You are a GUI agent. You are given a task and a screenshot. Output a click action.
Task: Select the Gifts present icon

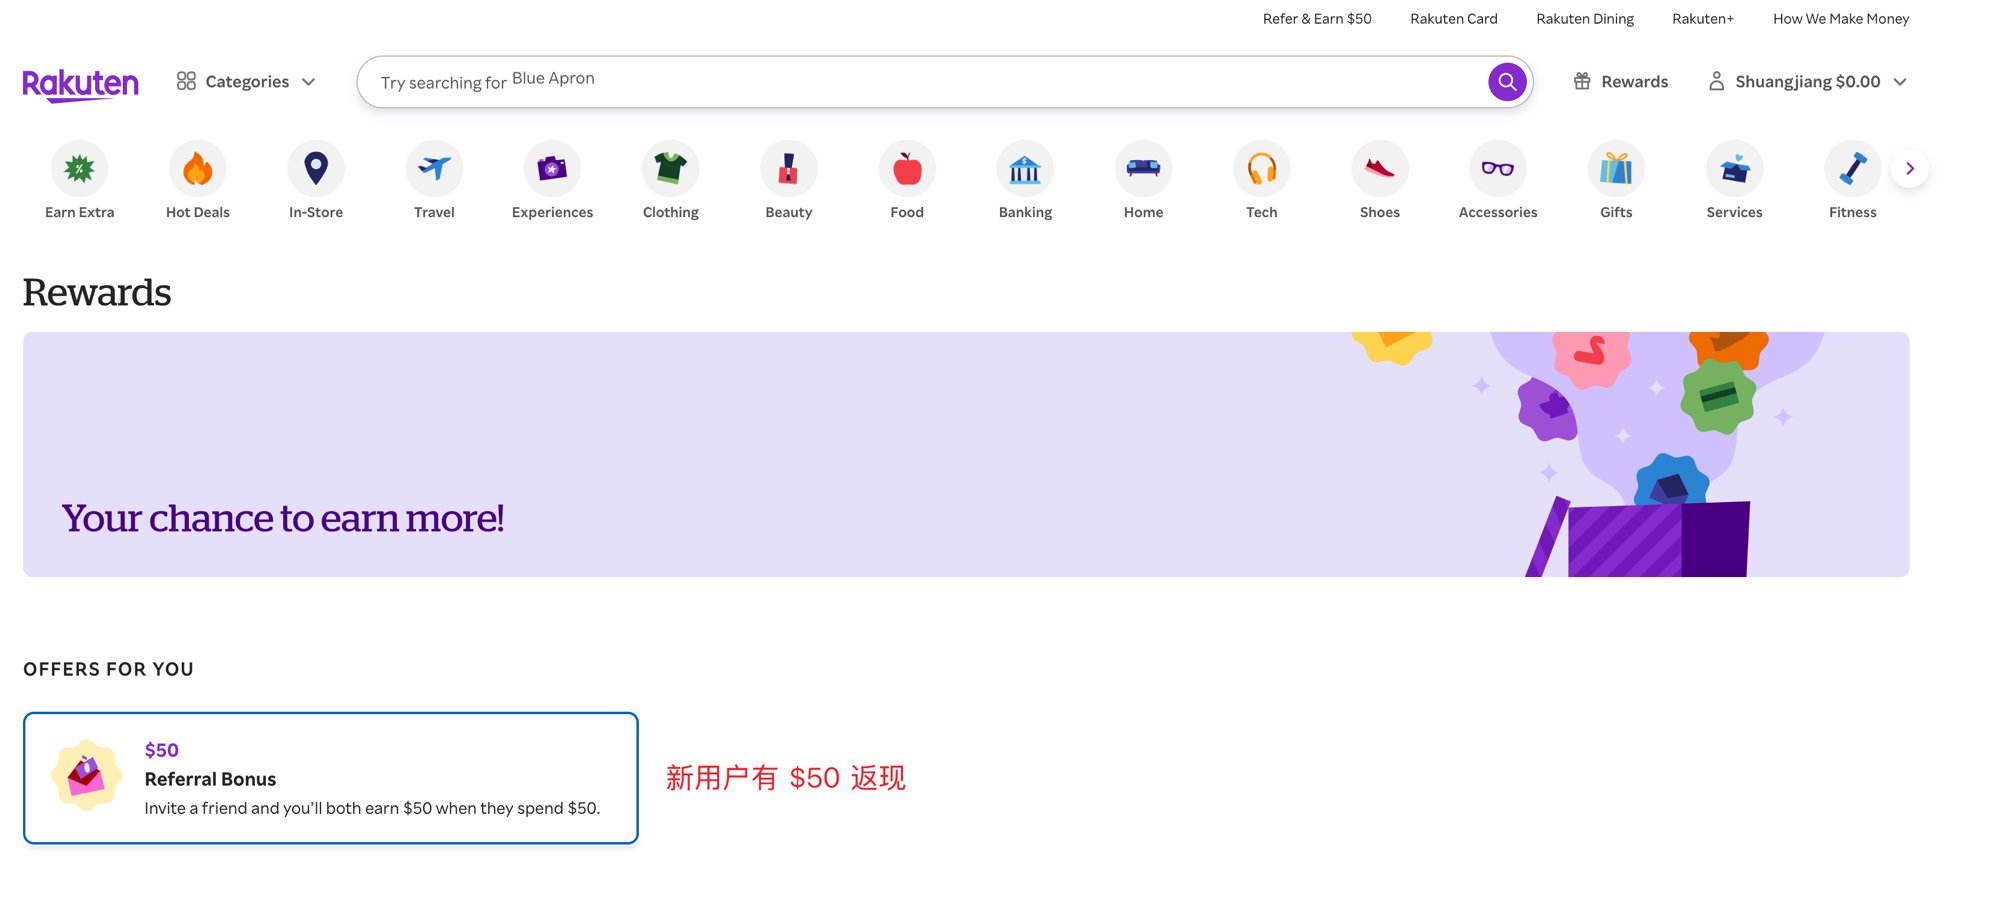(1616, 169)
